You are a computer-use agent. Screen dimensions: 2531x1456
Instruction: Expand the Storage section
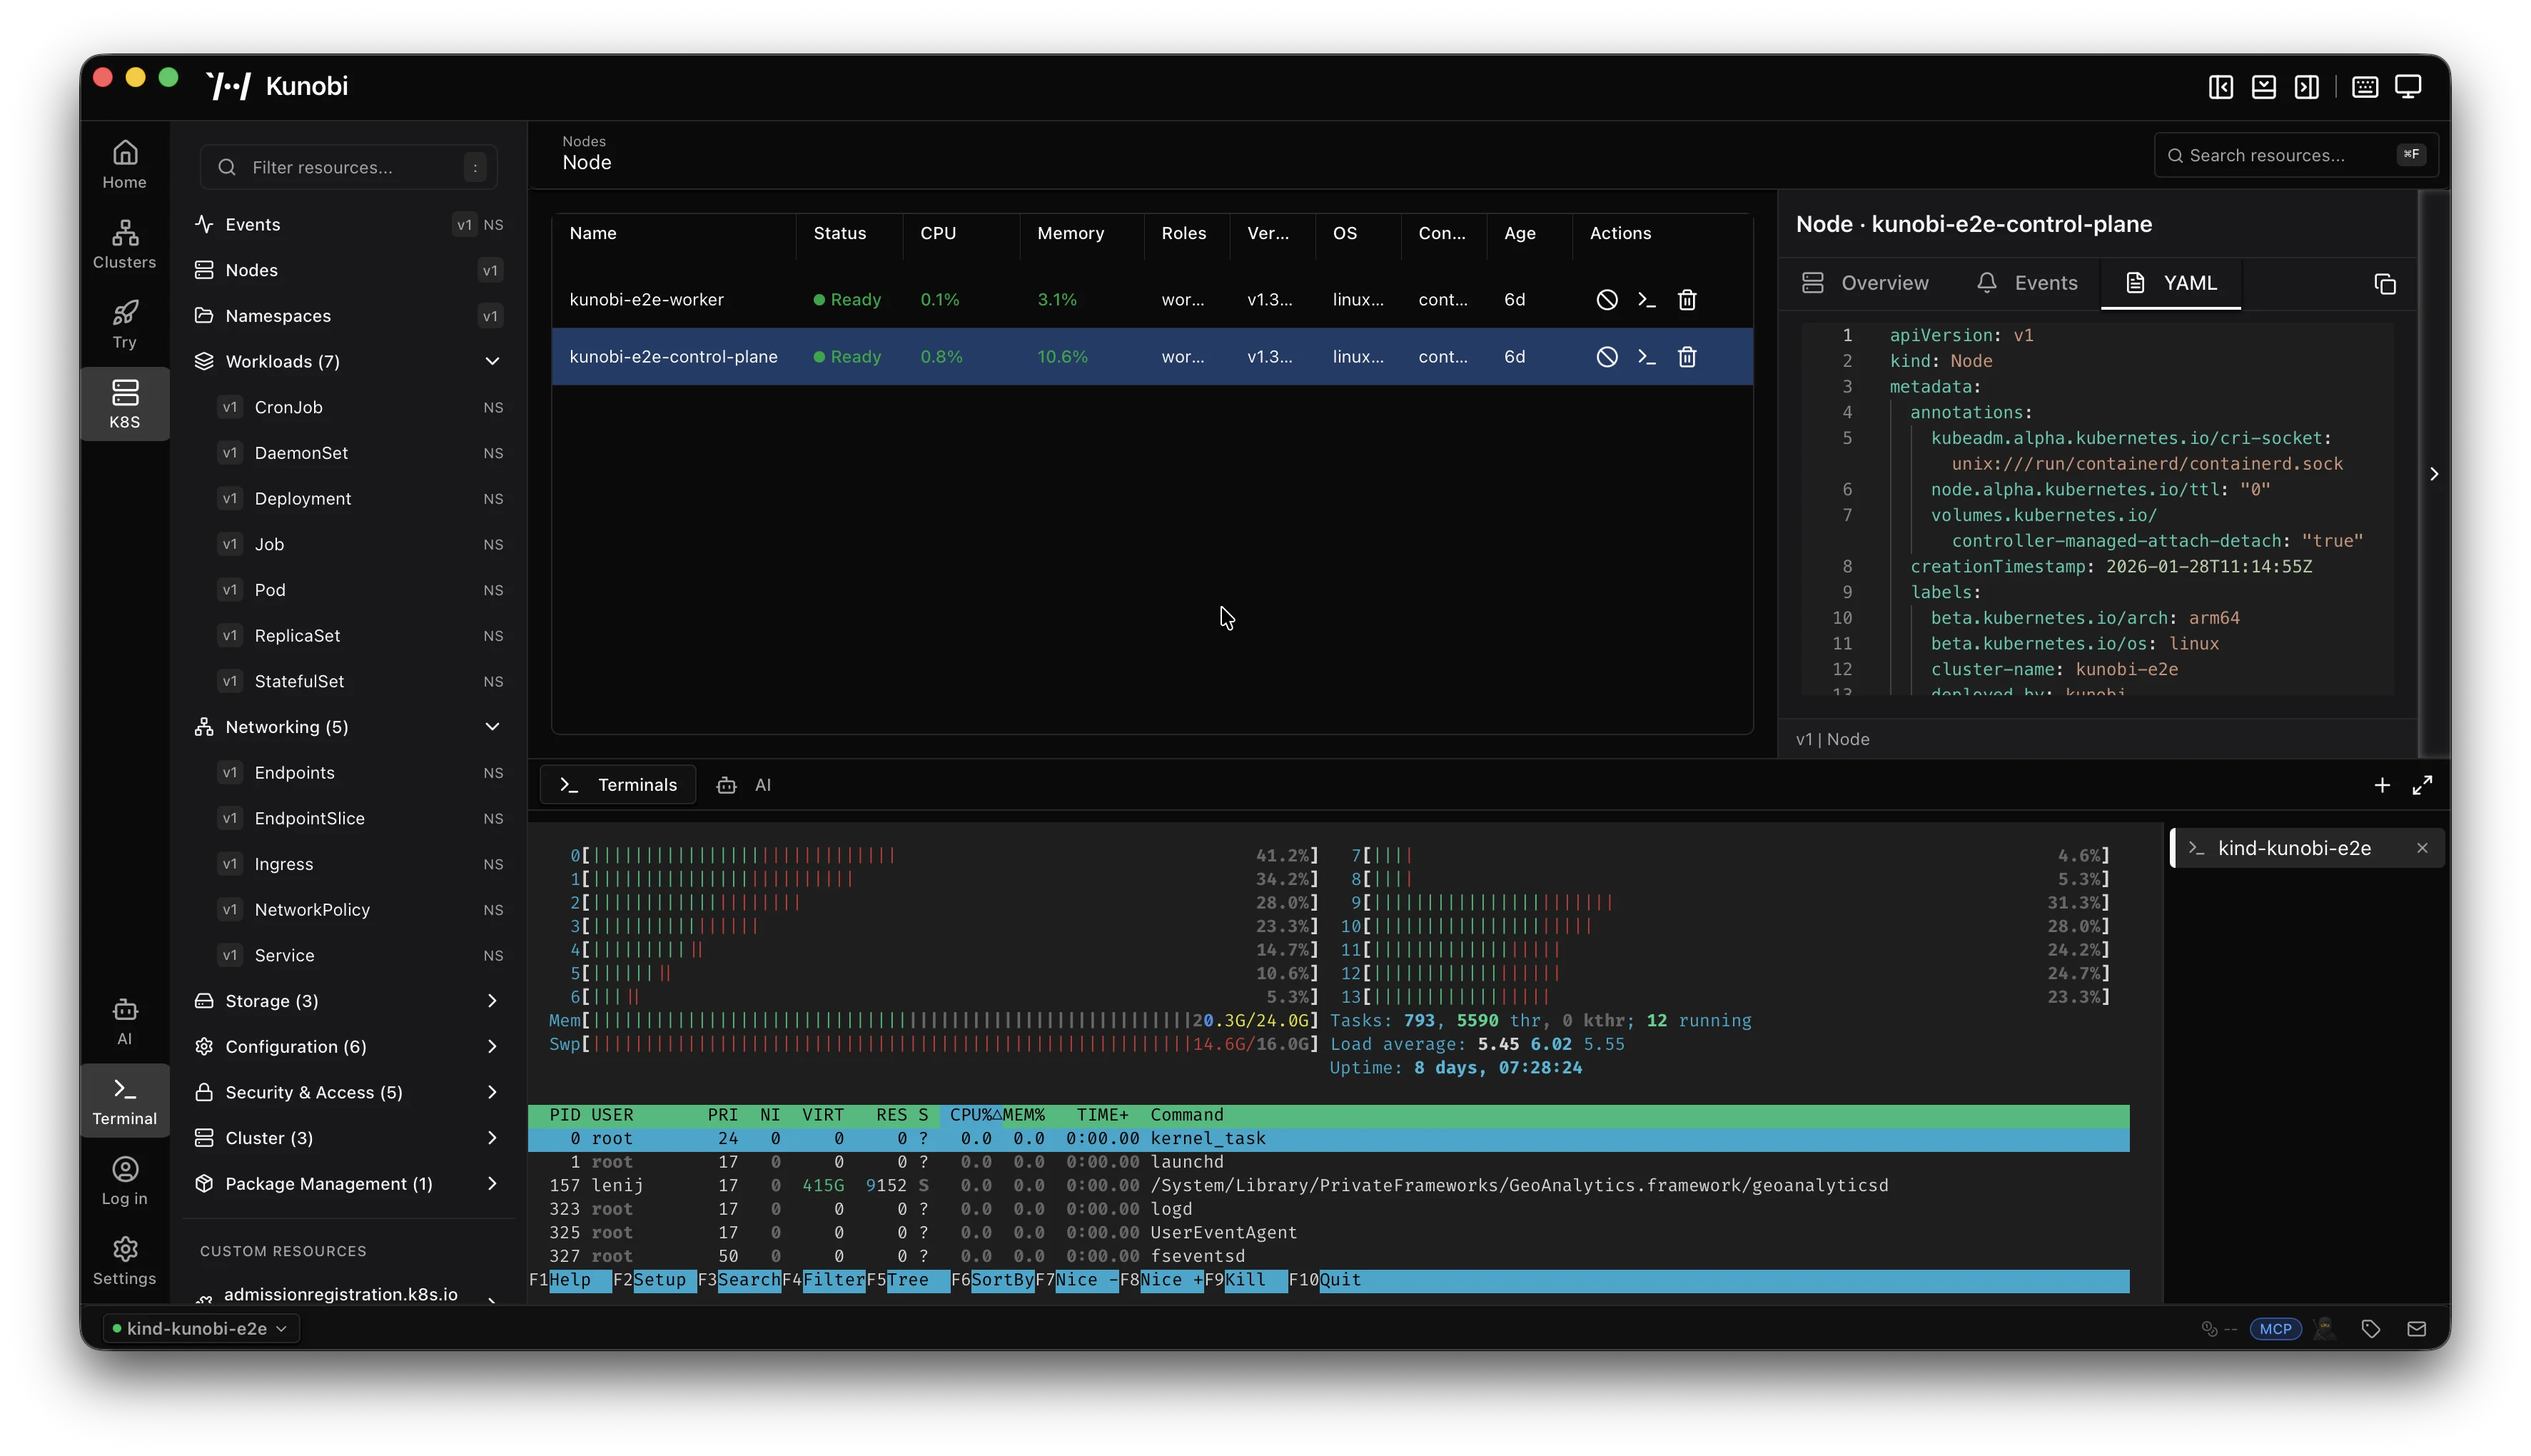click(x=492, y=1000)
